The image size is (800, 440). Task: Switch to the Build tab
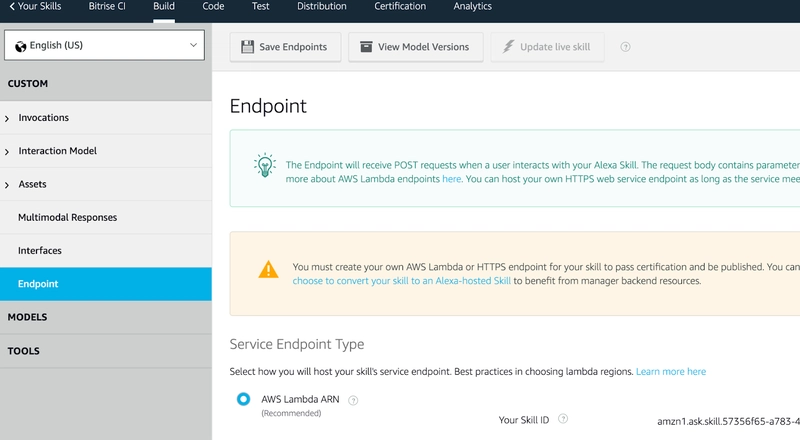164,6
